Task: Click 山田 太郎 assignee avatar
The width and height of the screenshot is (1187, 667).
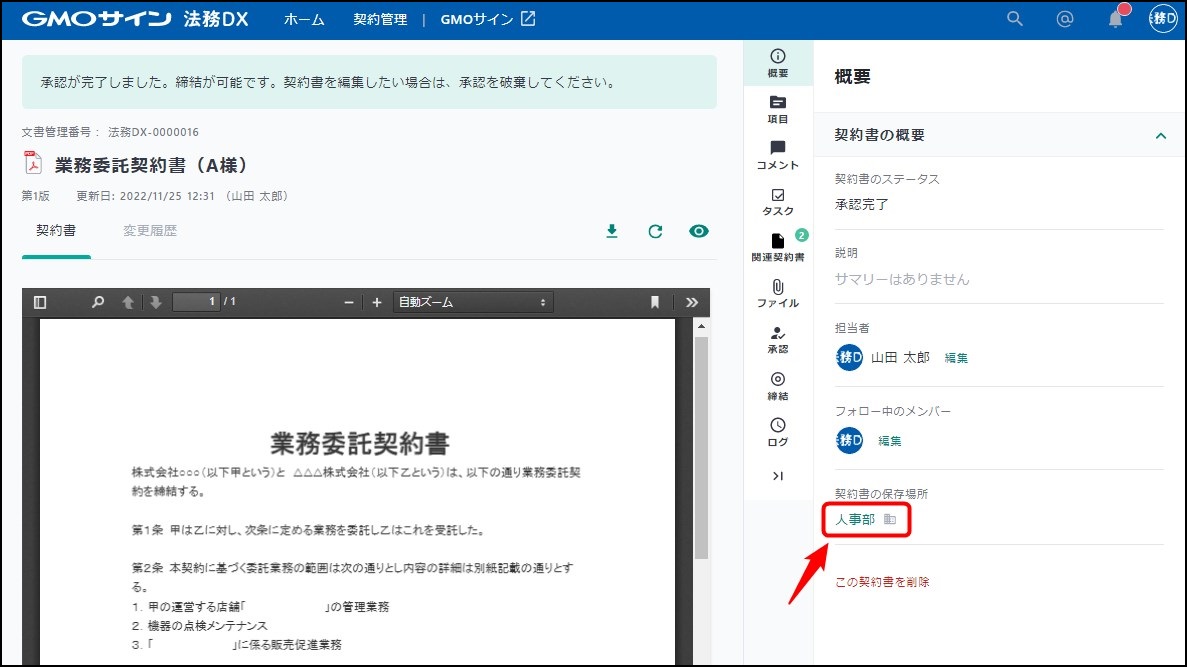Action: pos(849,357)
